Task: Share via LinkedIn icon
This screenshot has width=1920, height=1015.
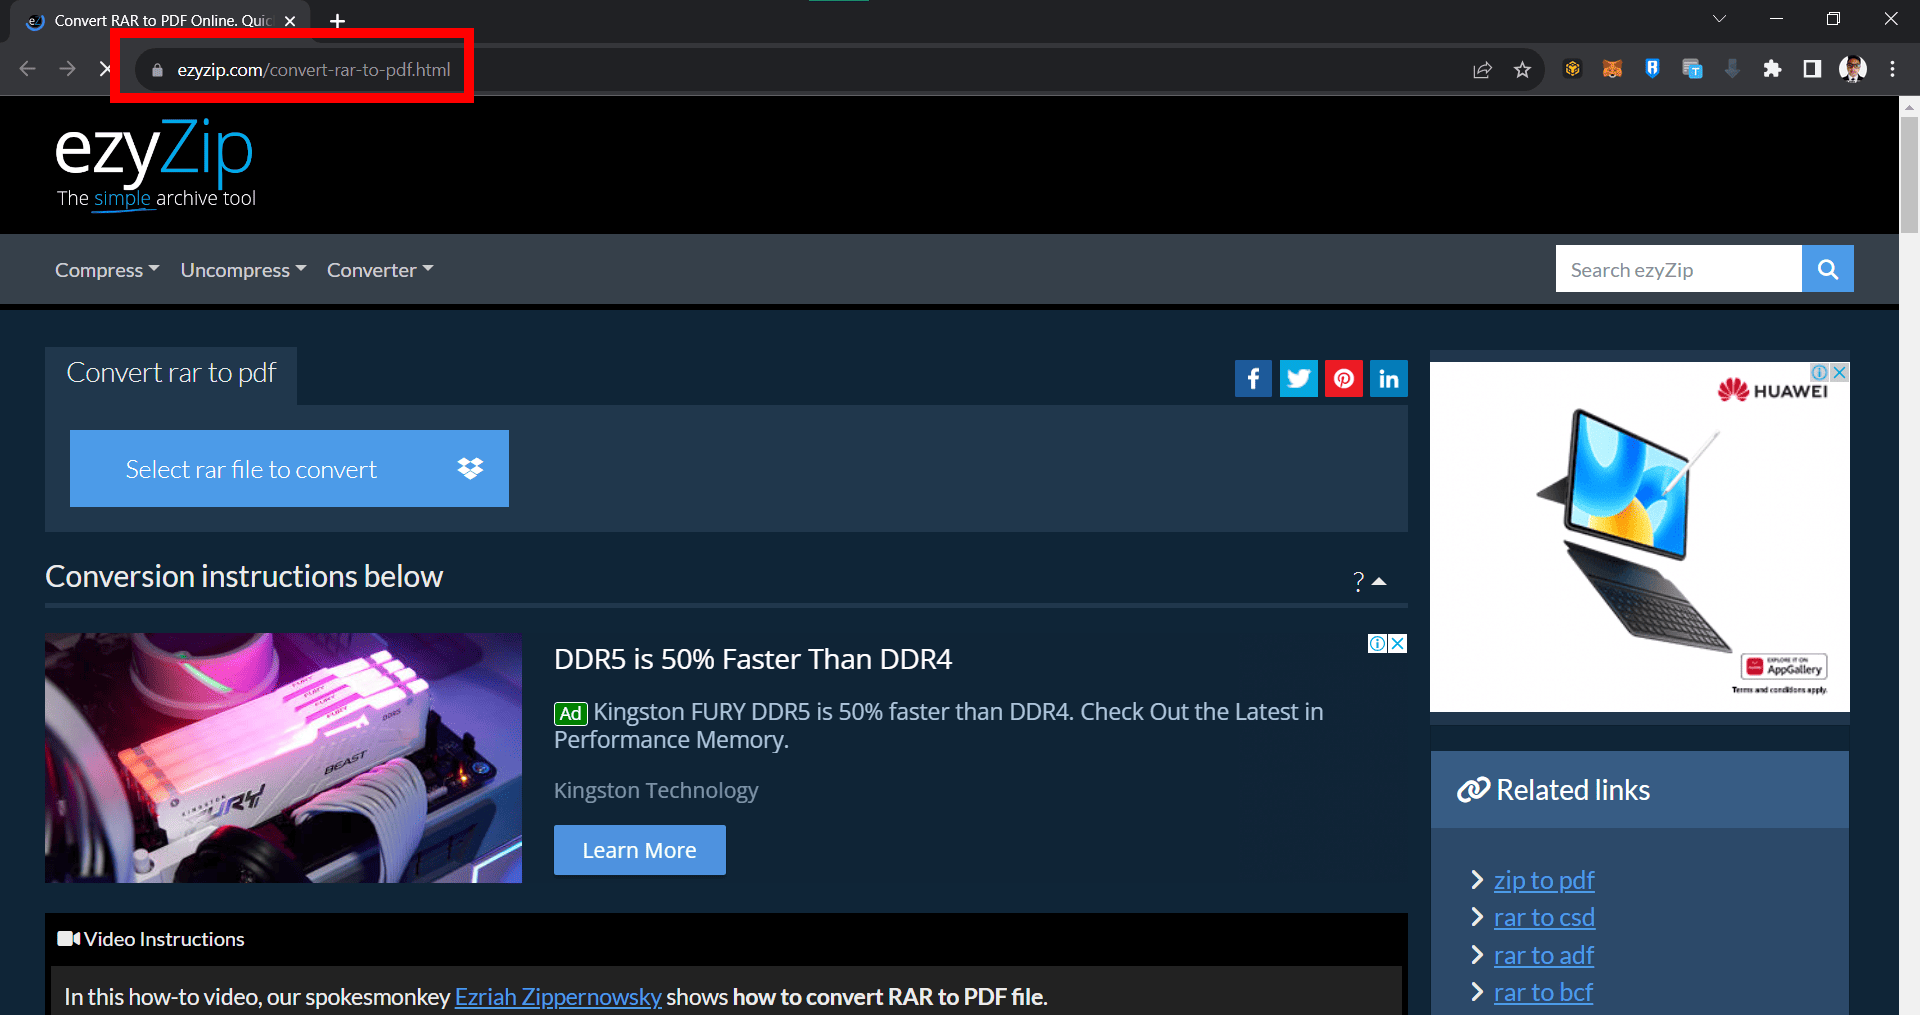Action: 1388,379
